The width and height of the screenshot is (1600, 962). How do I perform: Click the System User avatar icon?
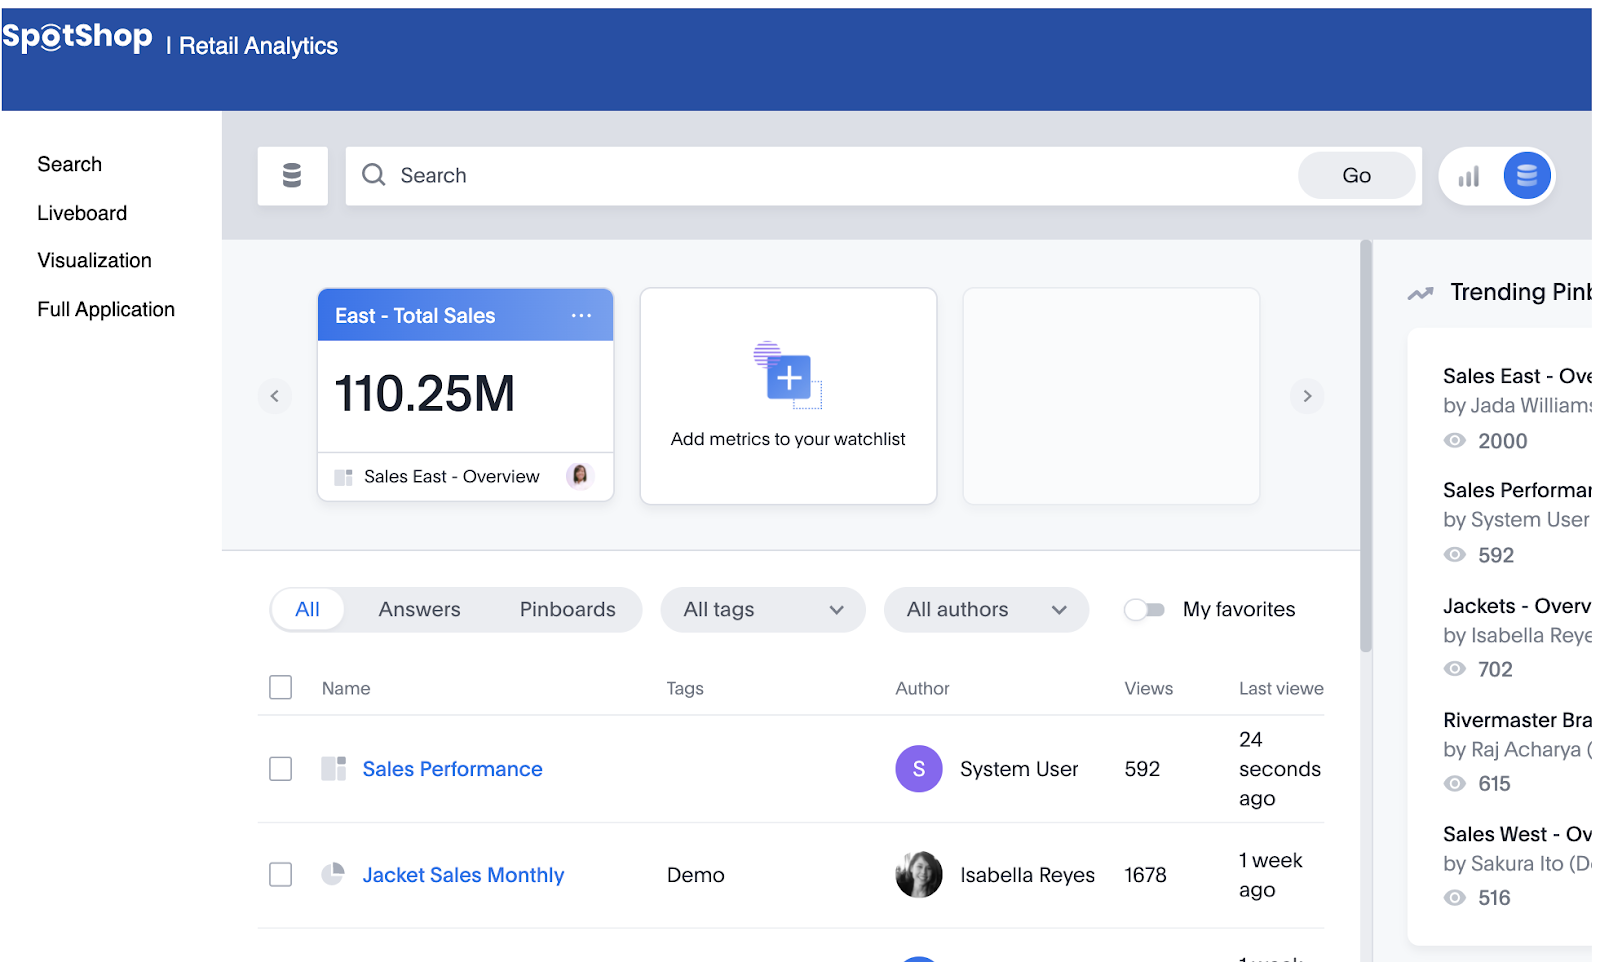pos(918,769)
